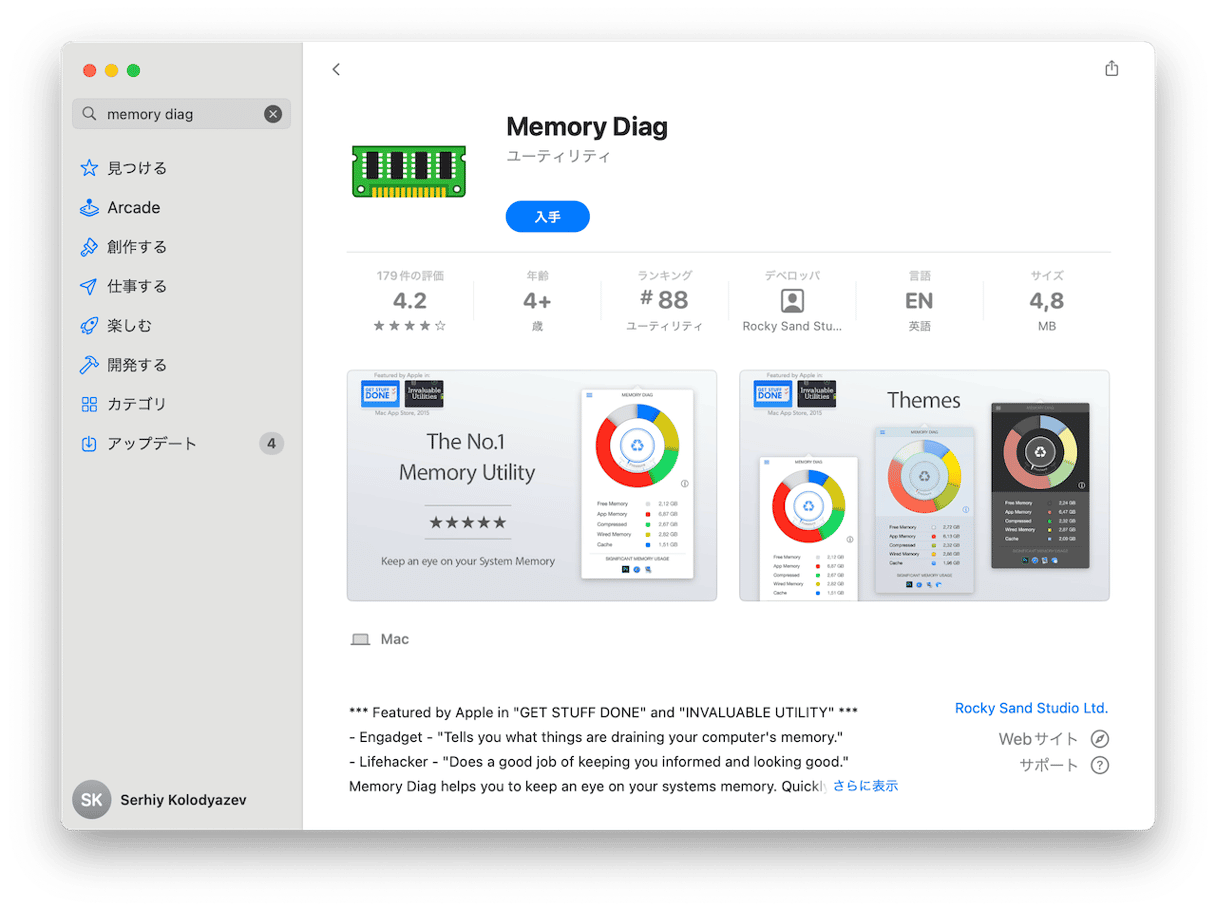Click the 179件の評価 ratings count
Image resolution: width=1216 pixels, height=911 pixels.
point(410,276)
